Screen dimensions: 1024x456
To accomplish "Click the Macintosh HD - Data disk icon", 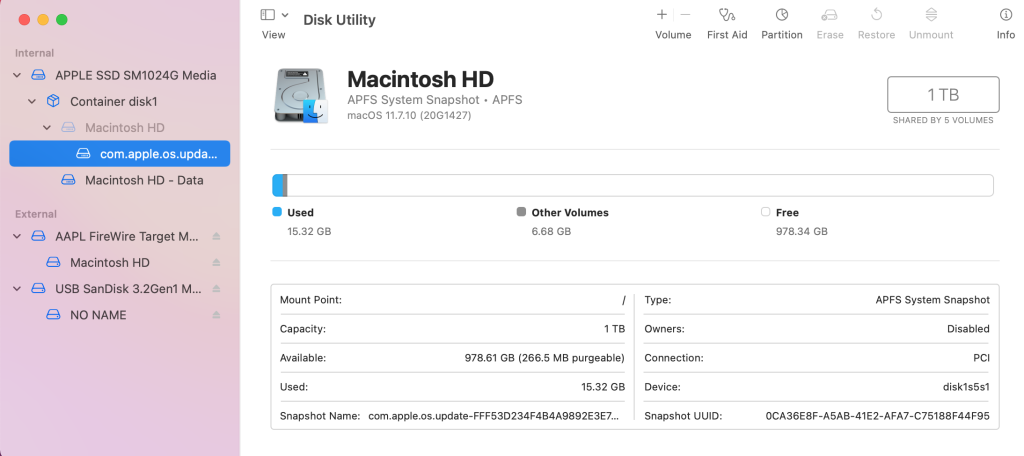I will point(68,180).
